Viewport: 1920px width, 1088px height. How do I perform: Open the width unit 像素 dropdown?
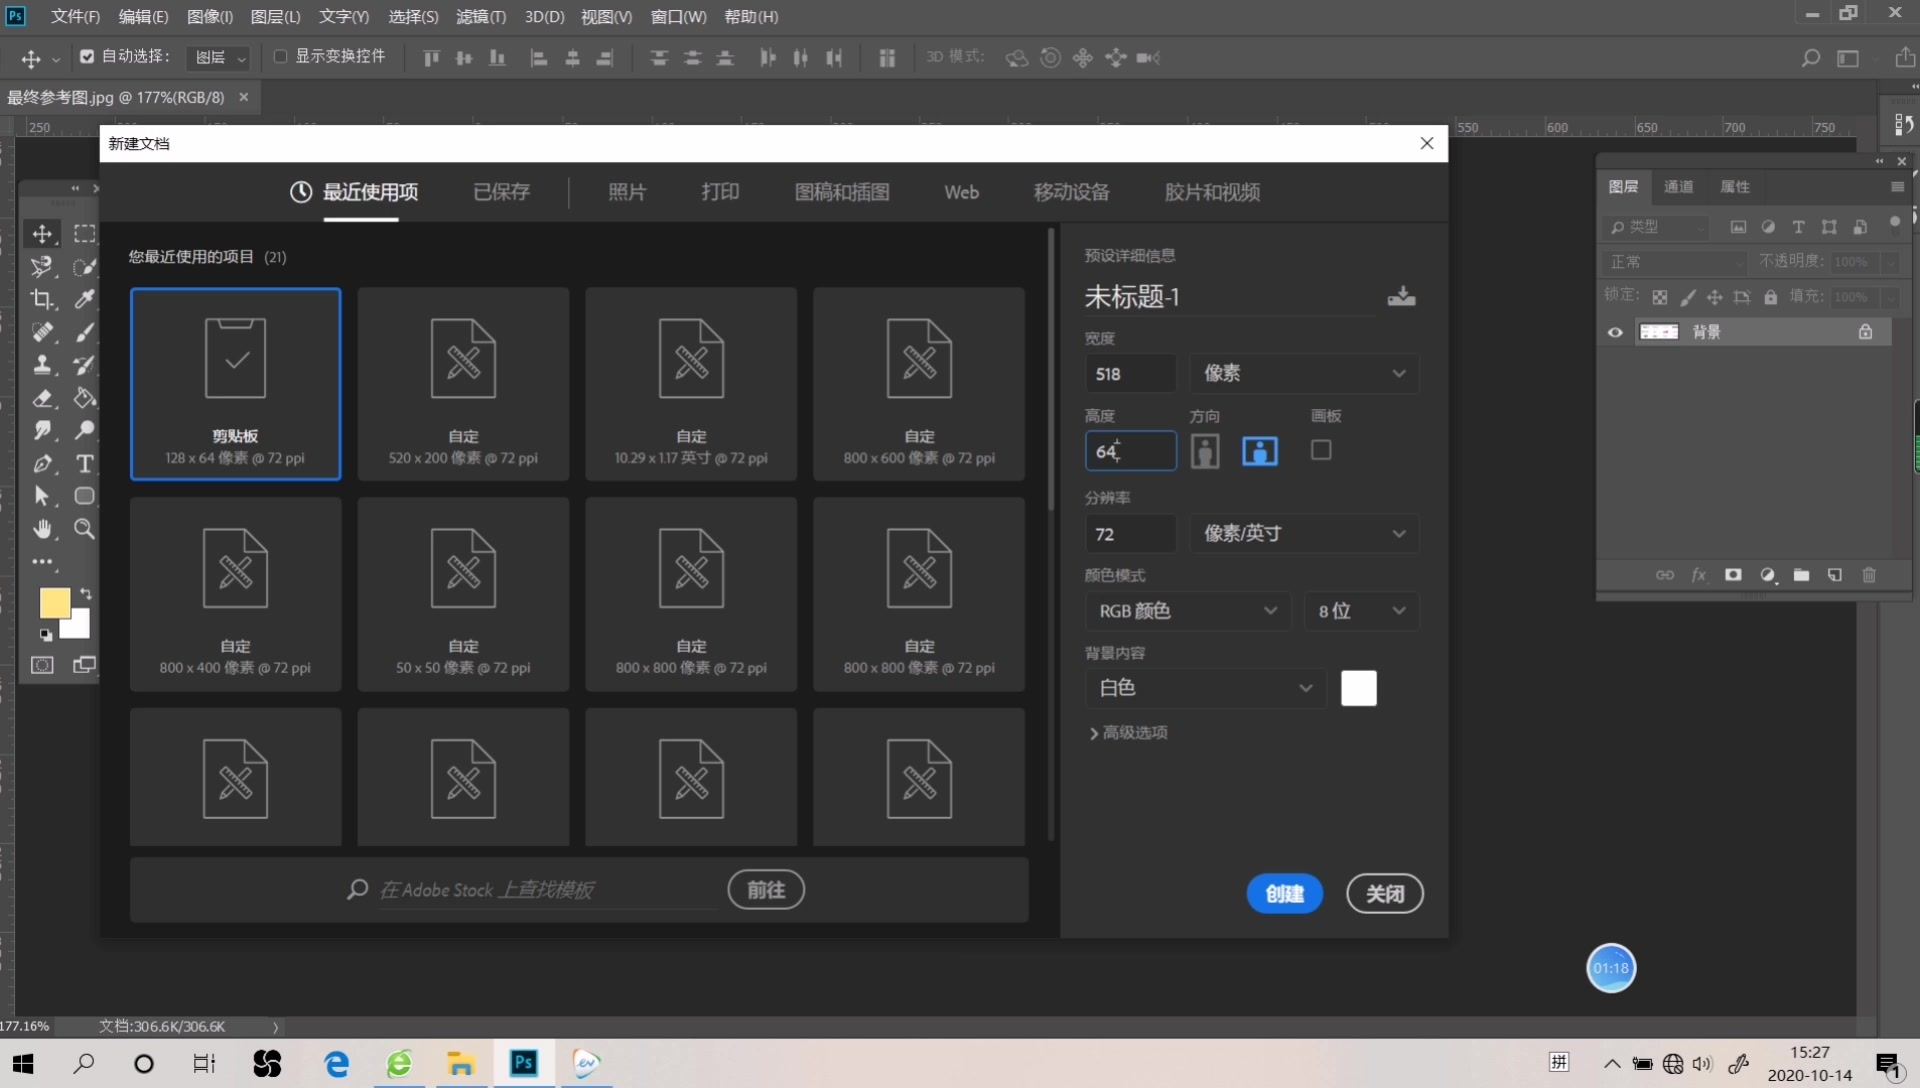click(1303, 373)
